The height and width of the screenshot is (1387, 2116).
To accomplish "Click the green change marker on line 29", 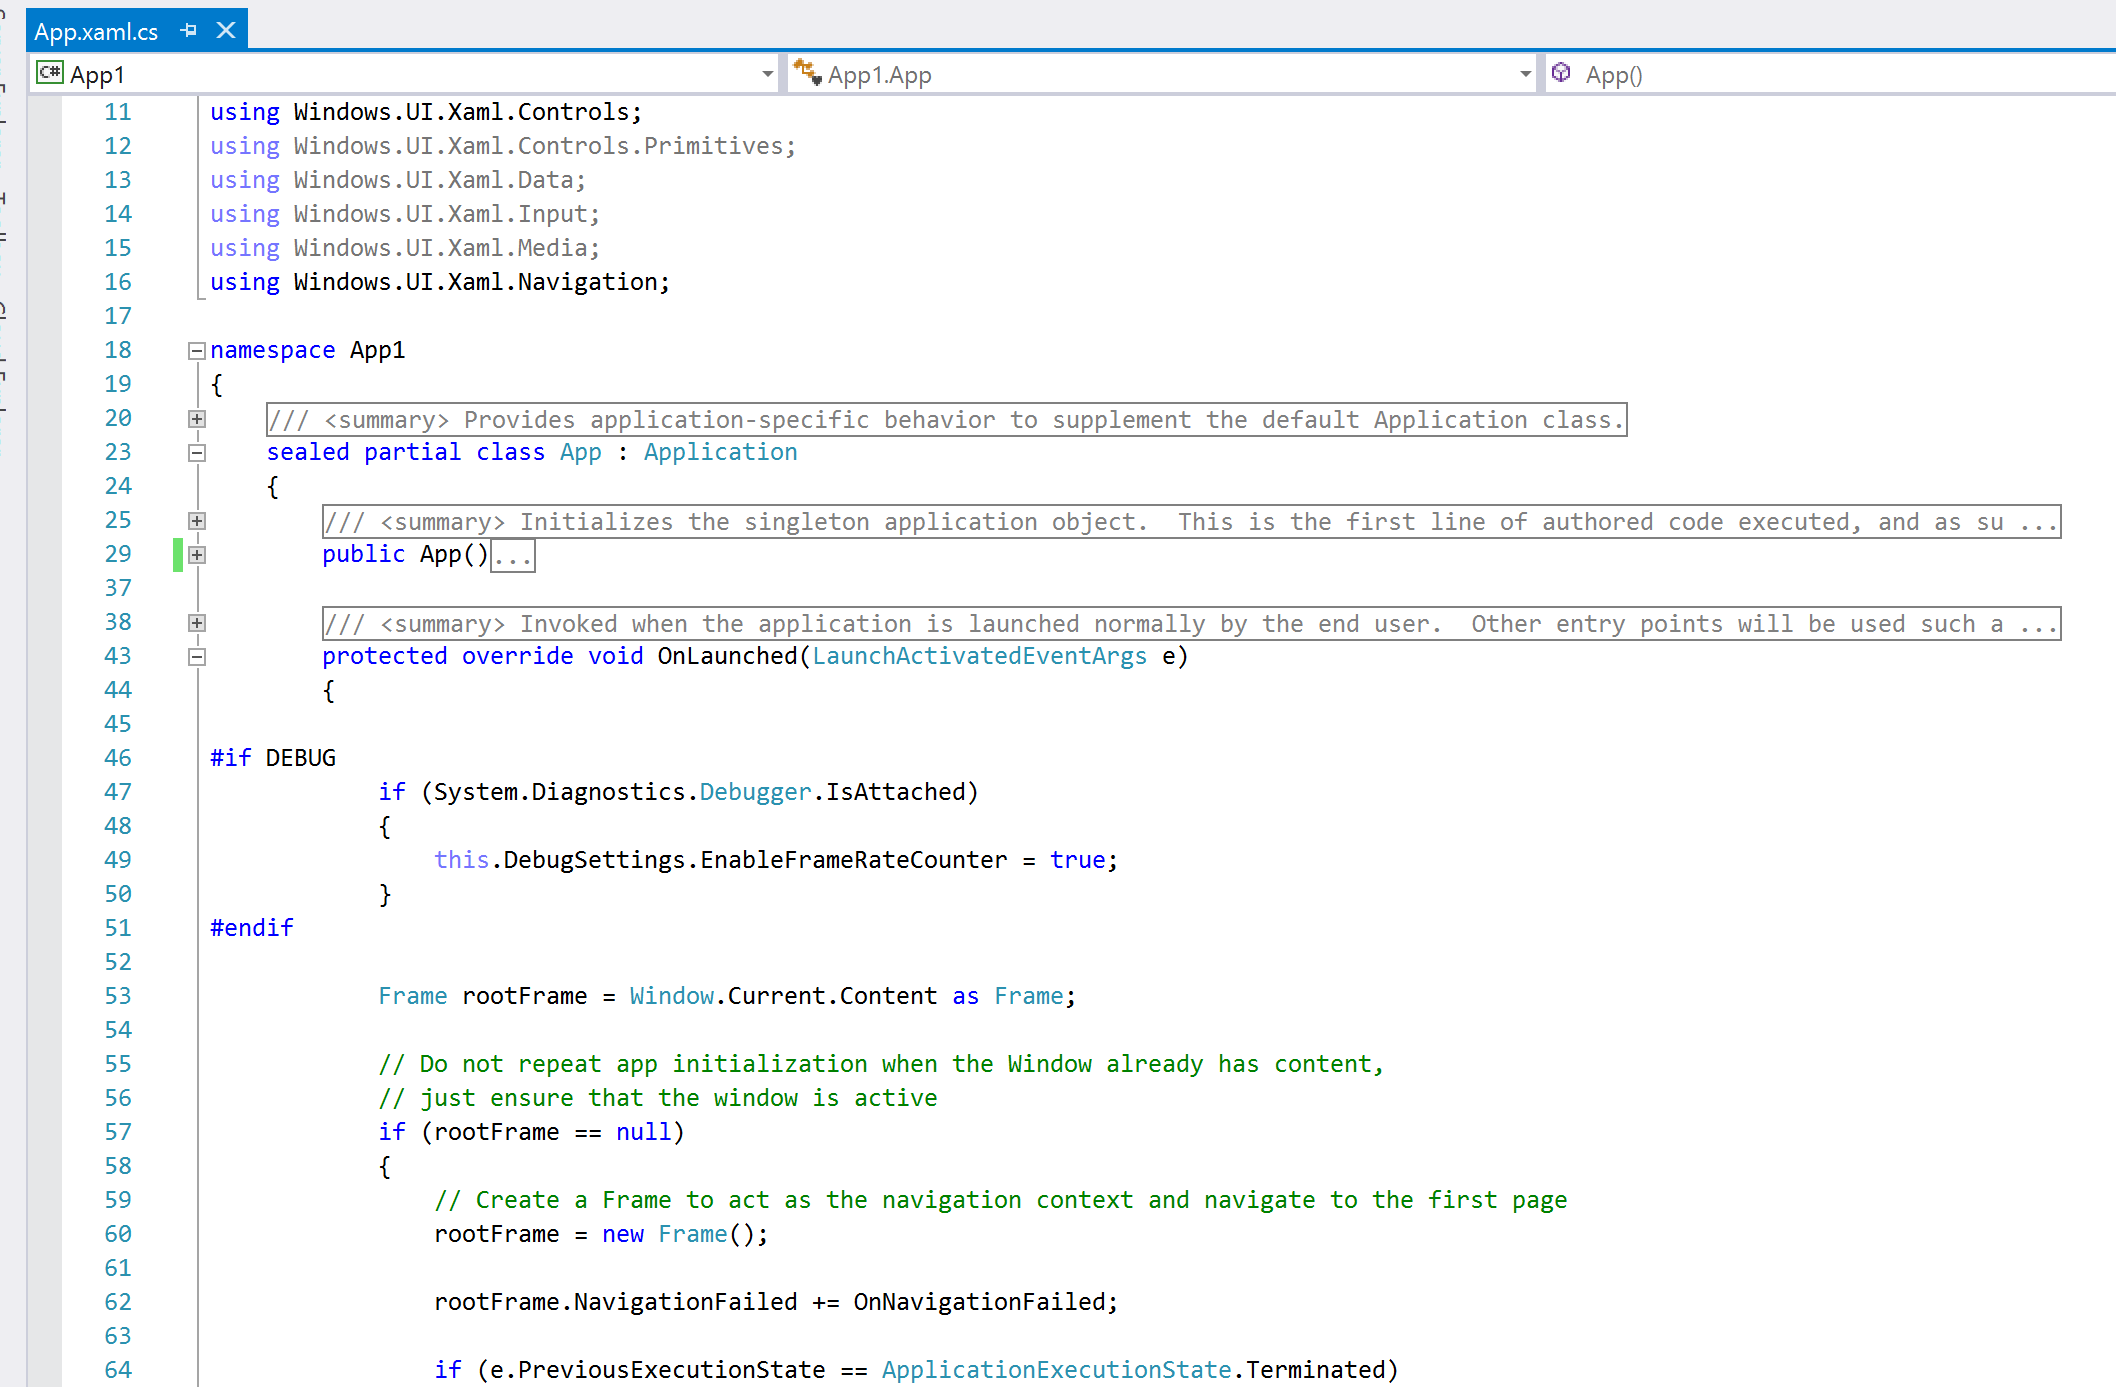I will (178, 554).
